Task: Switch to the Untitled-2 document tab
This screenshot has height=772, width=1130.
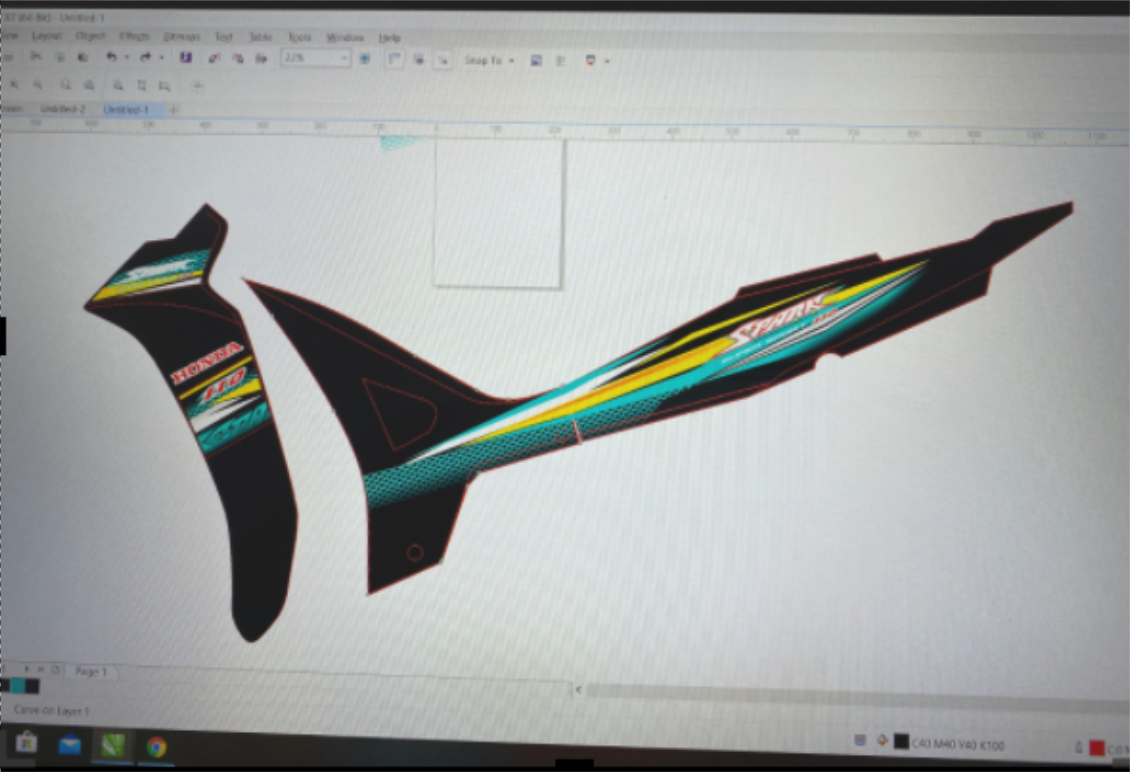Action: 62,109
